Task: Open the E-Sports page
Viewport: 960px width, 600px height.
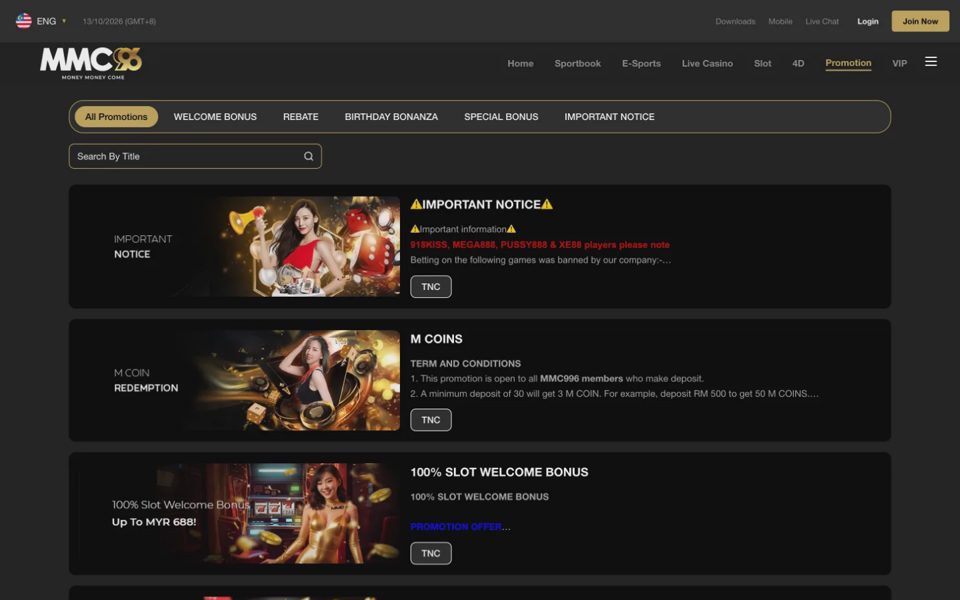Action: tap(641, 64)
